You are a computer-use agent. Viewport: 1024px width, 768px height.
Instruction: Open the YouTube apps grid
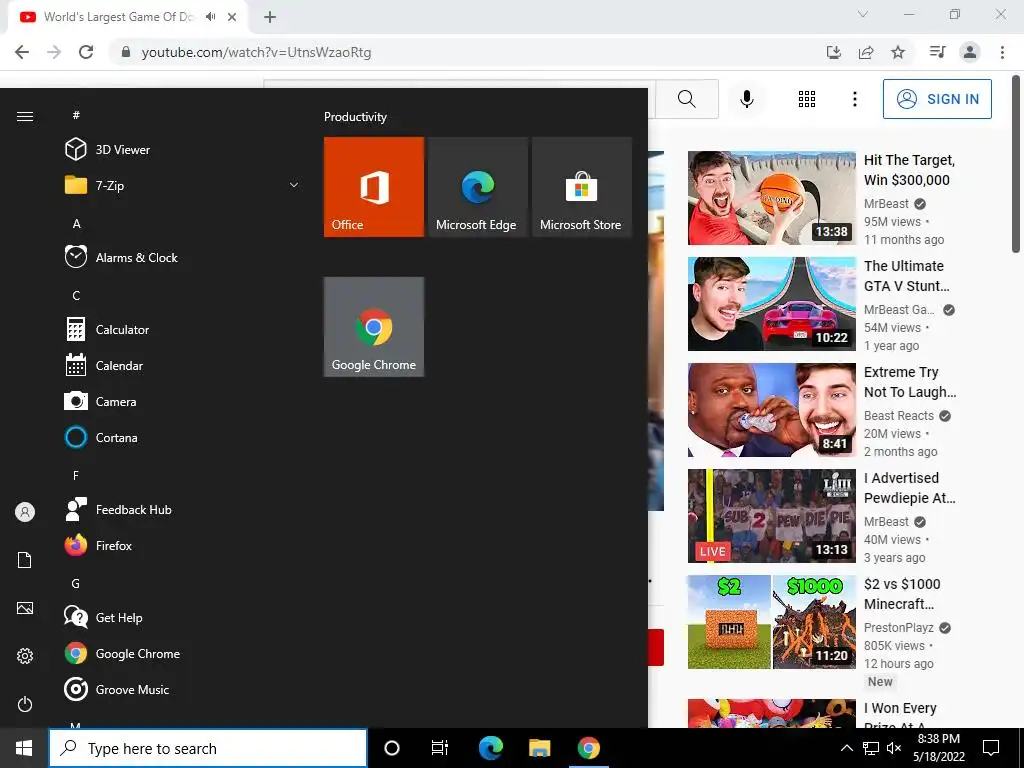807,99
